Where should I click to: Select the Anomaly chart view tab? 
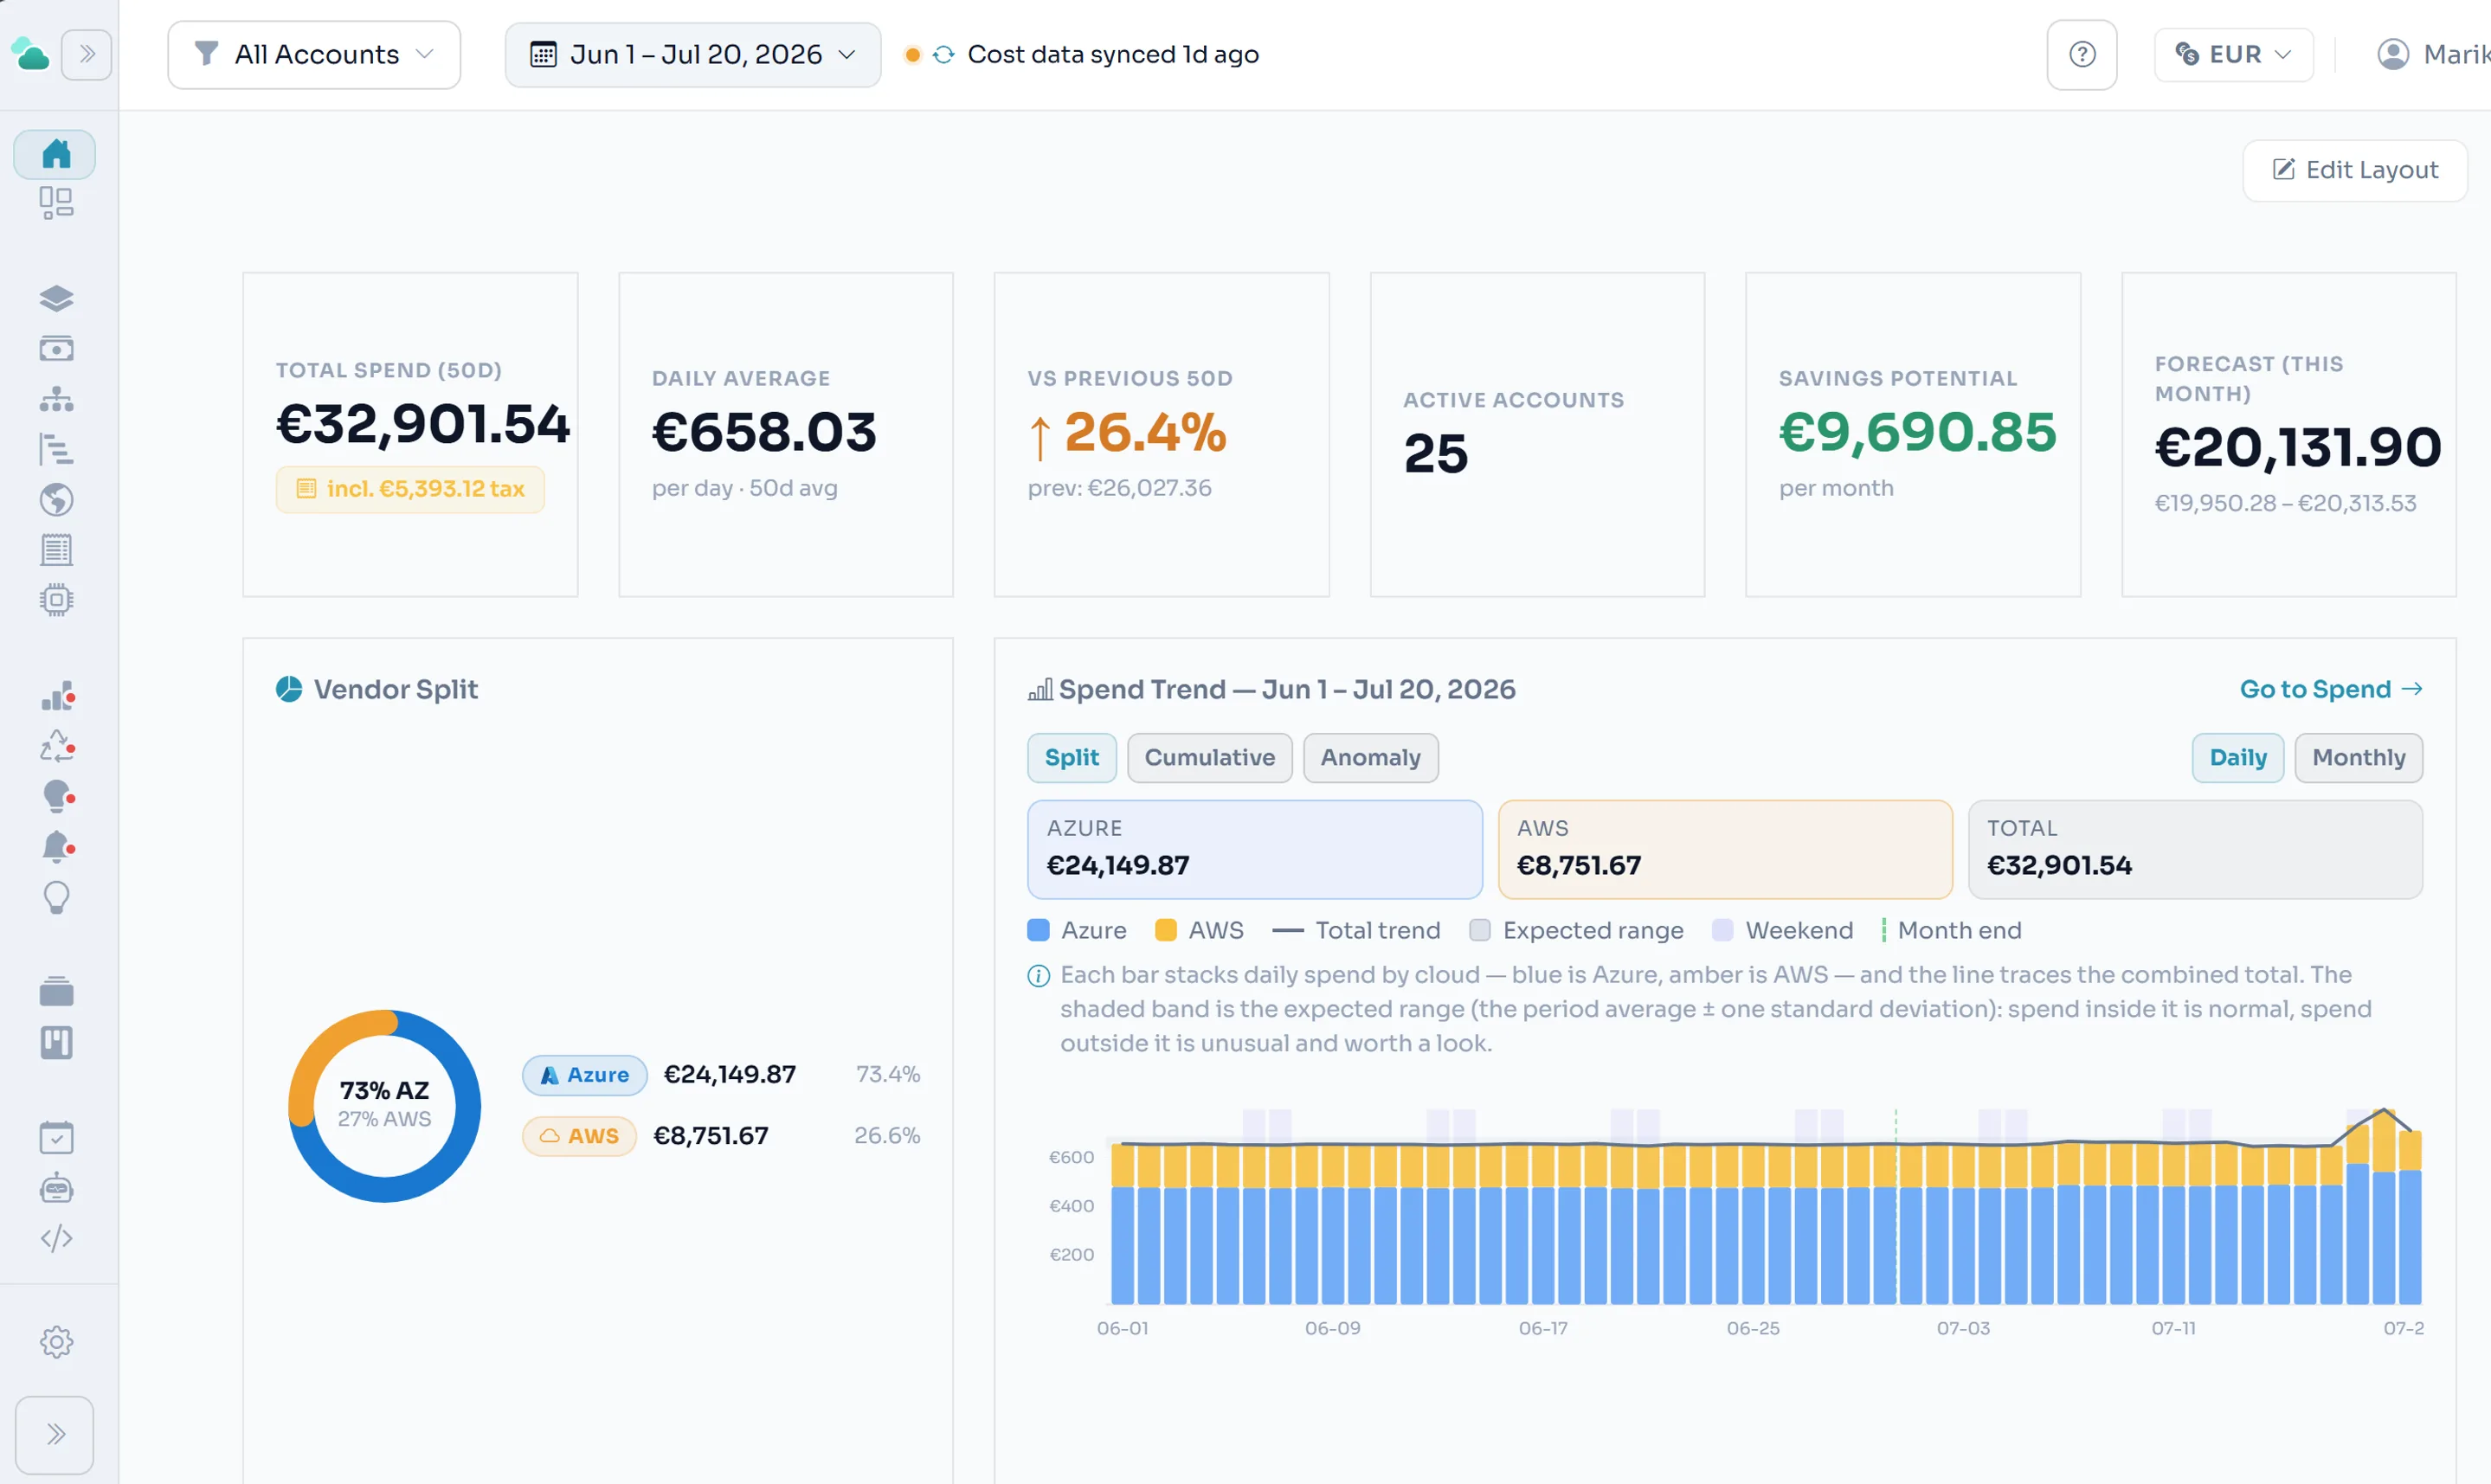[x=1371, y=757]
